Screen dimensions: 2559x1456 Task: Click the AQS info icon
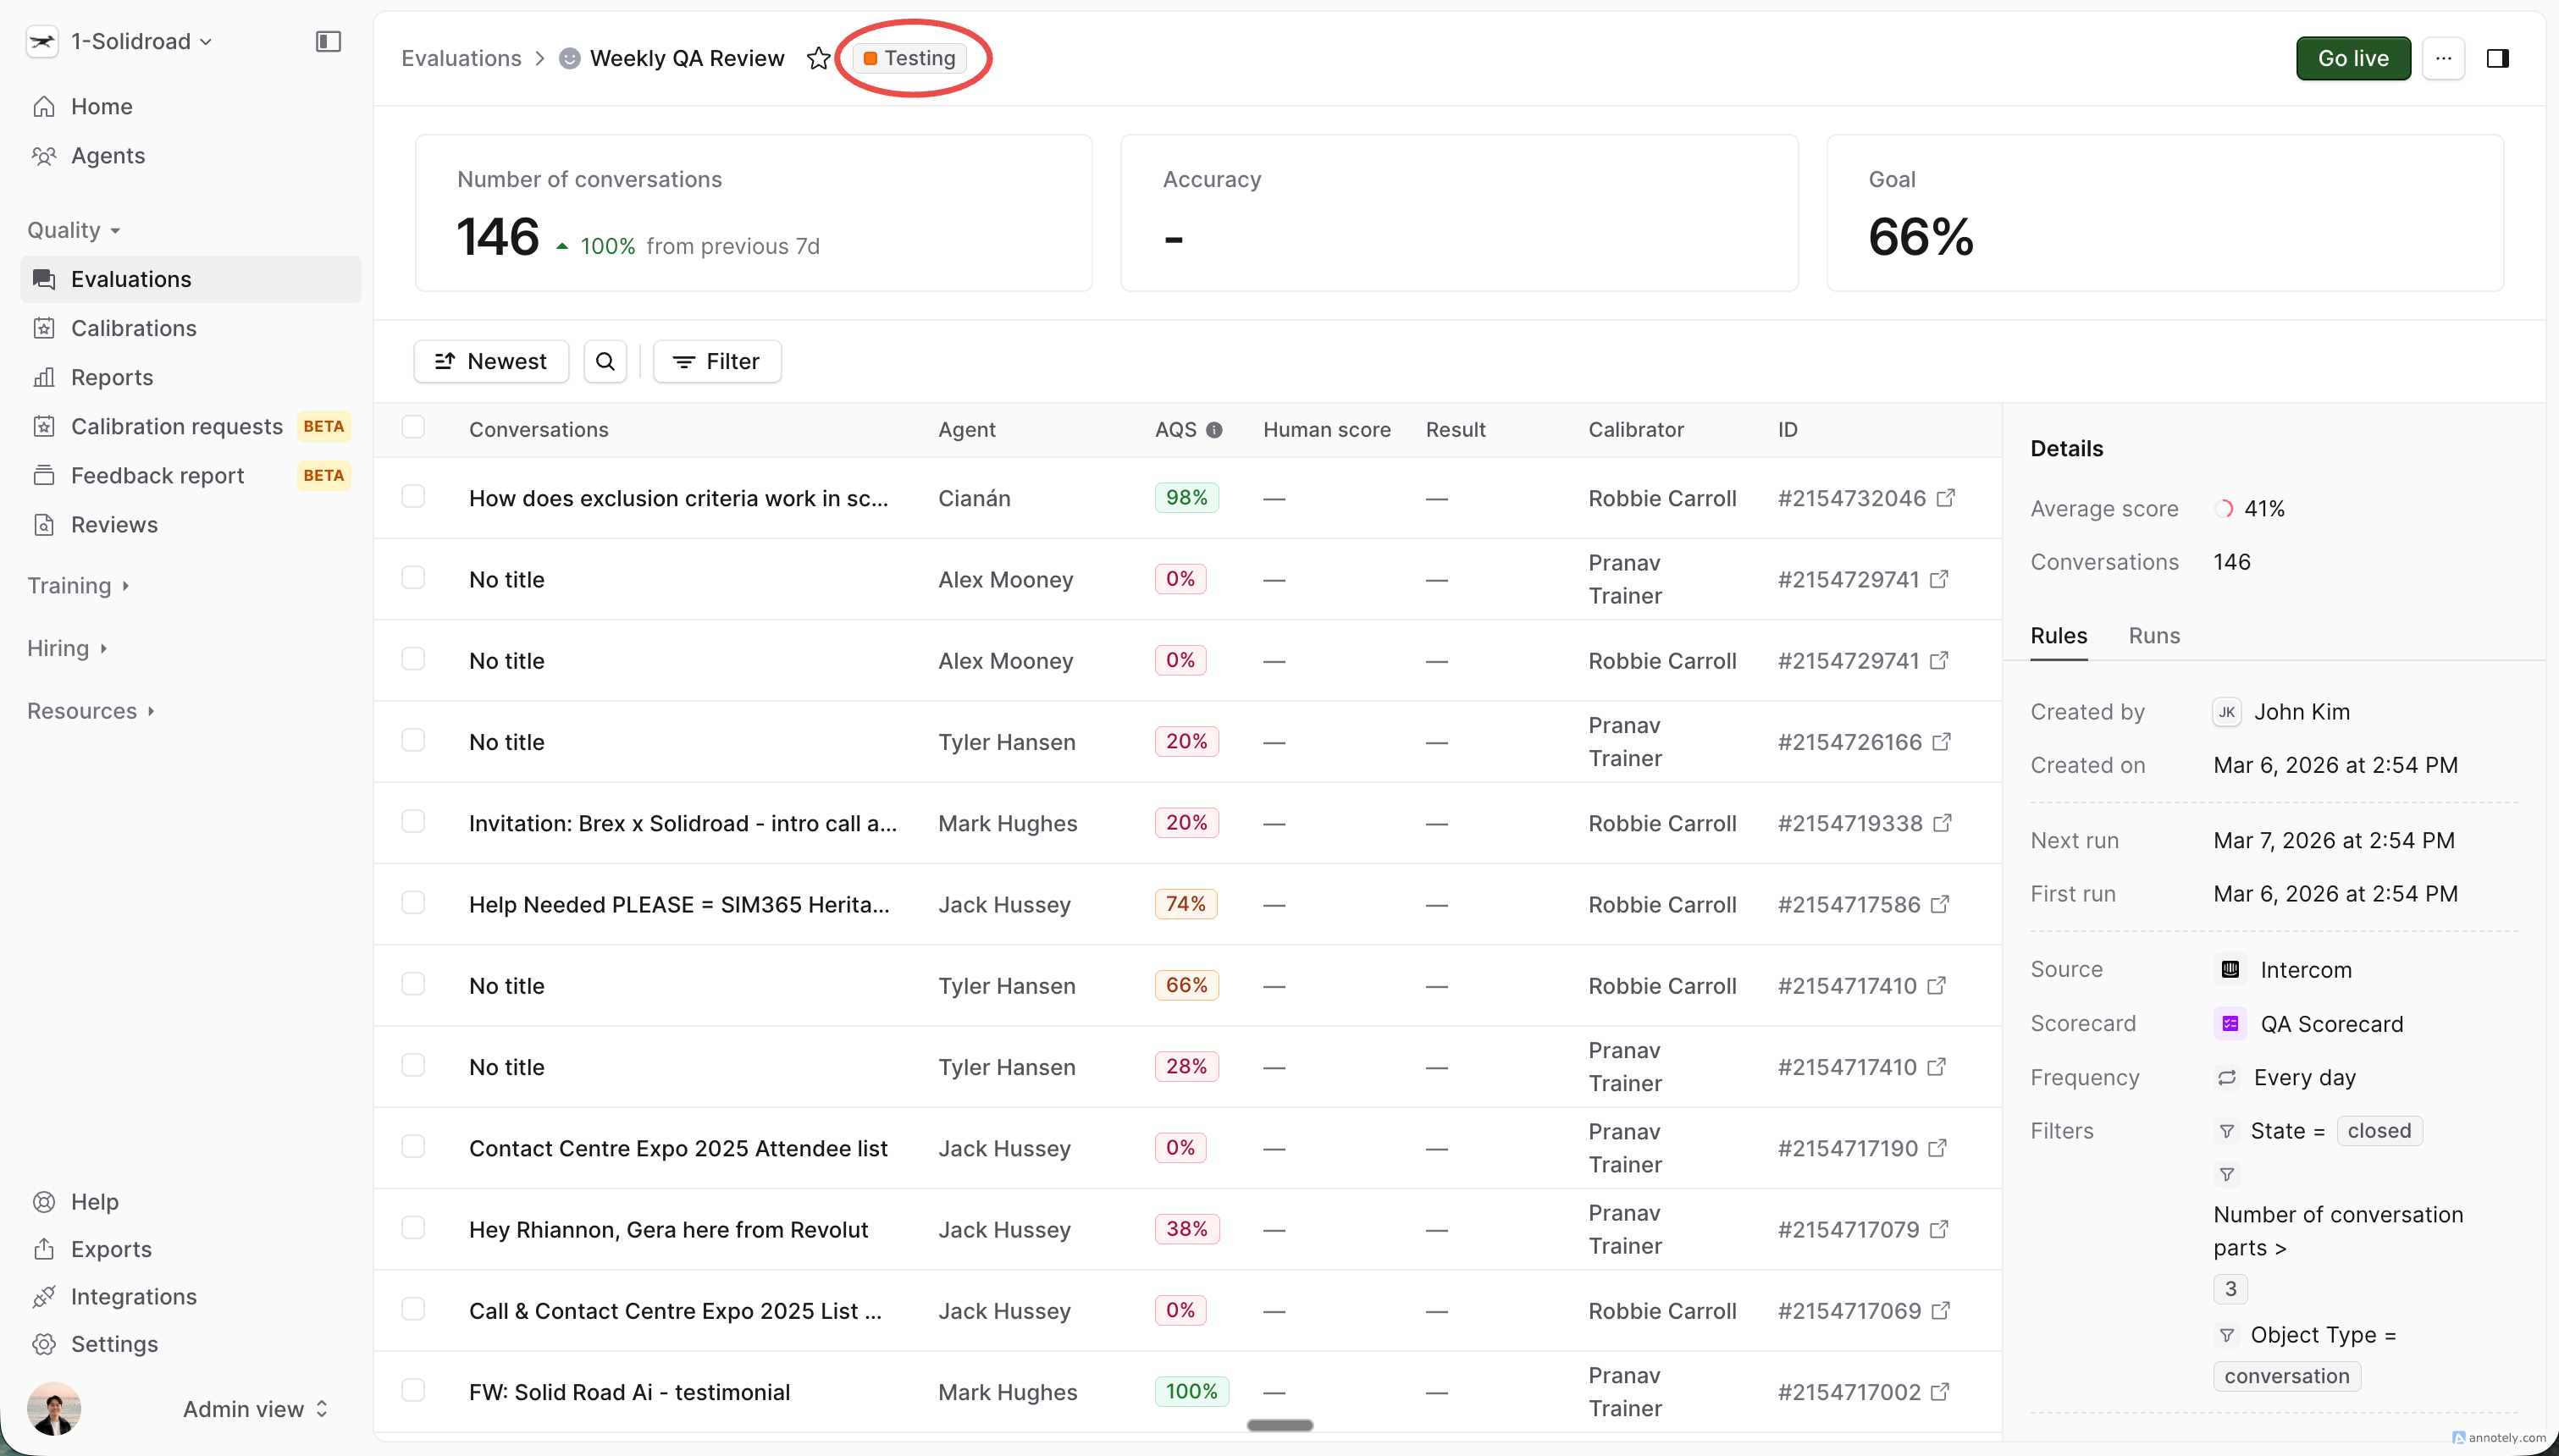1214,430
